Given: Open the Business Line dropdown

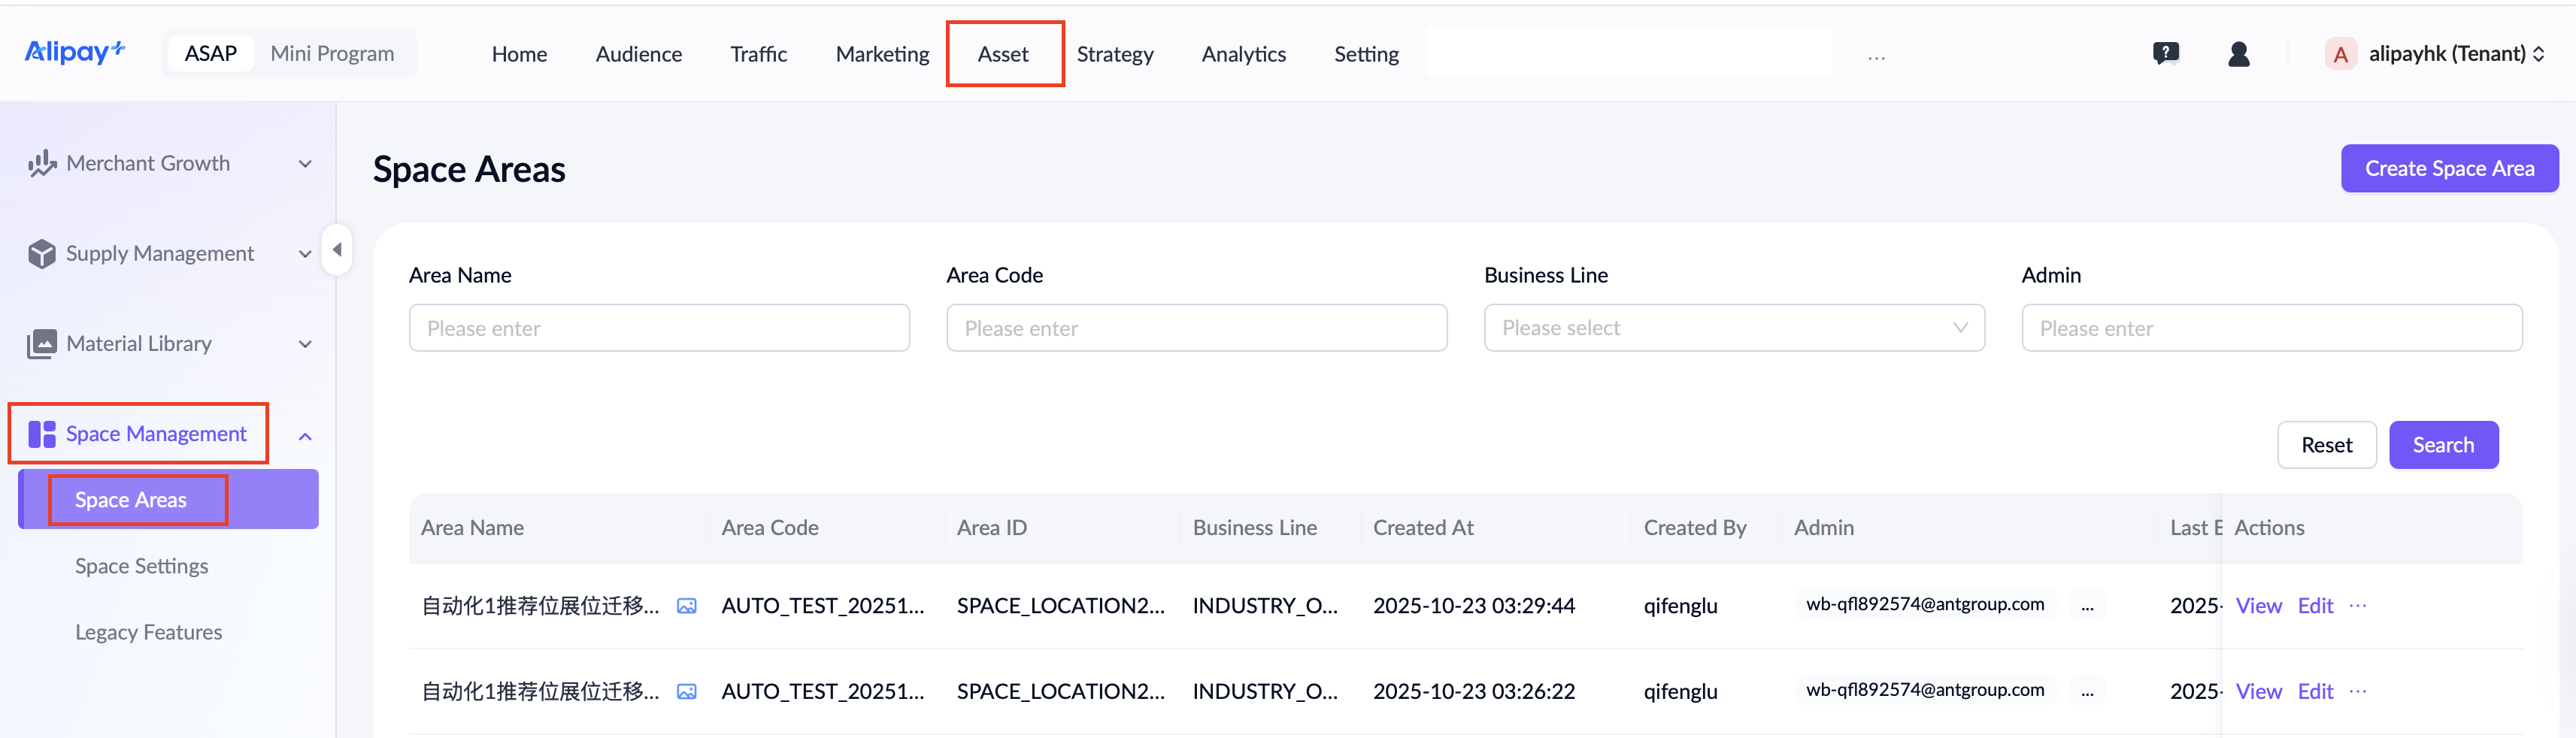Looking at the screenshot, I should pyautogui.click(x=1733, y=328).
